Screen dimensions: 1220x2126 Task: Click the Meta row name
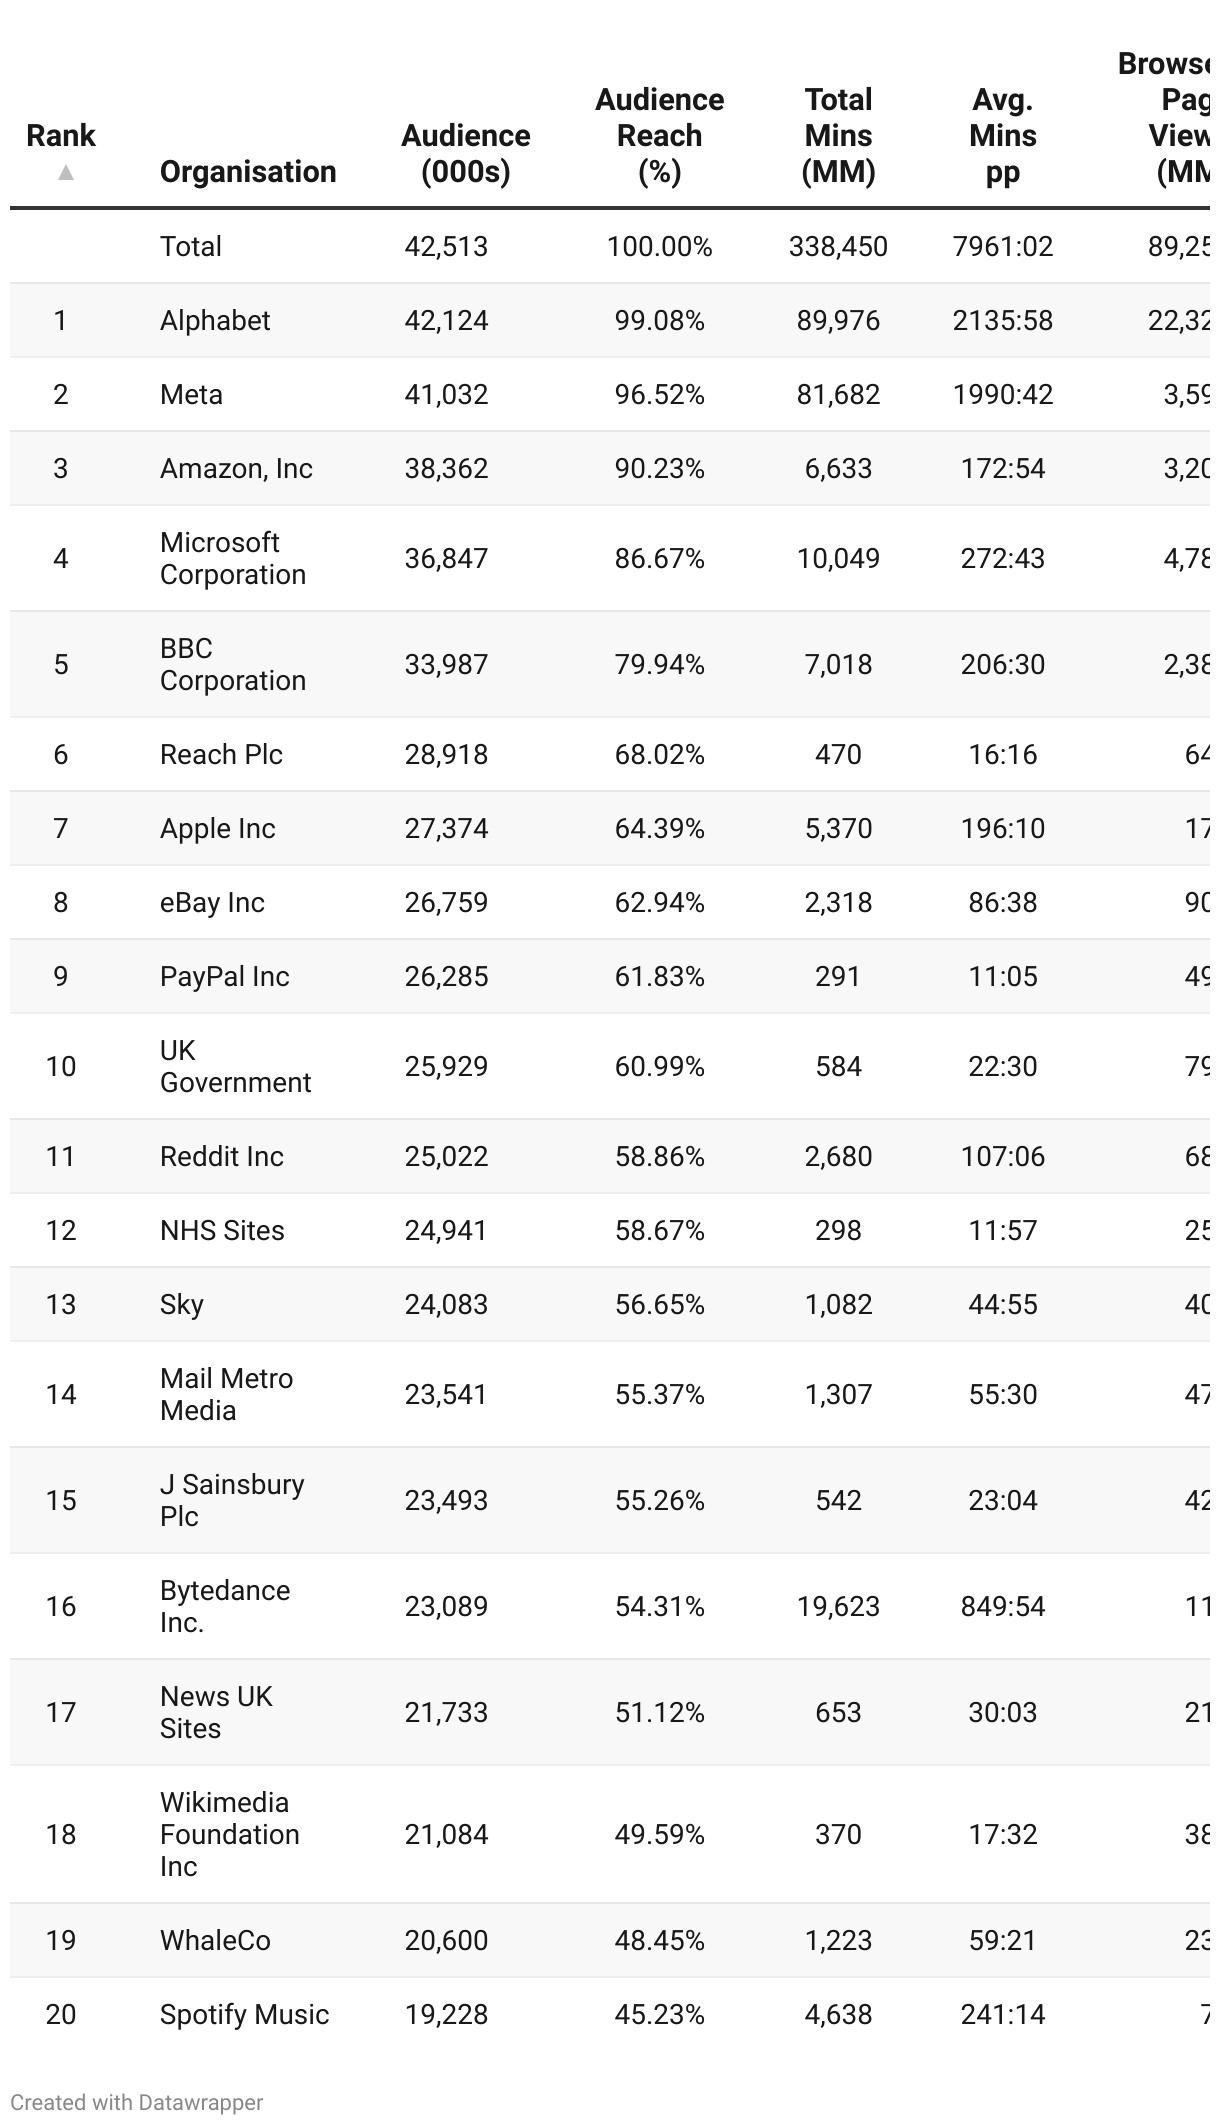click(x=191, y=395)
